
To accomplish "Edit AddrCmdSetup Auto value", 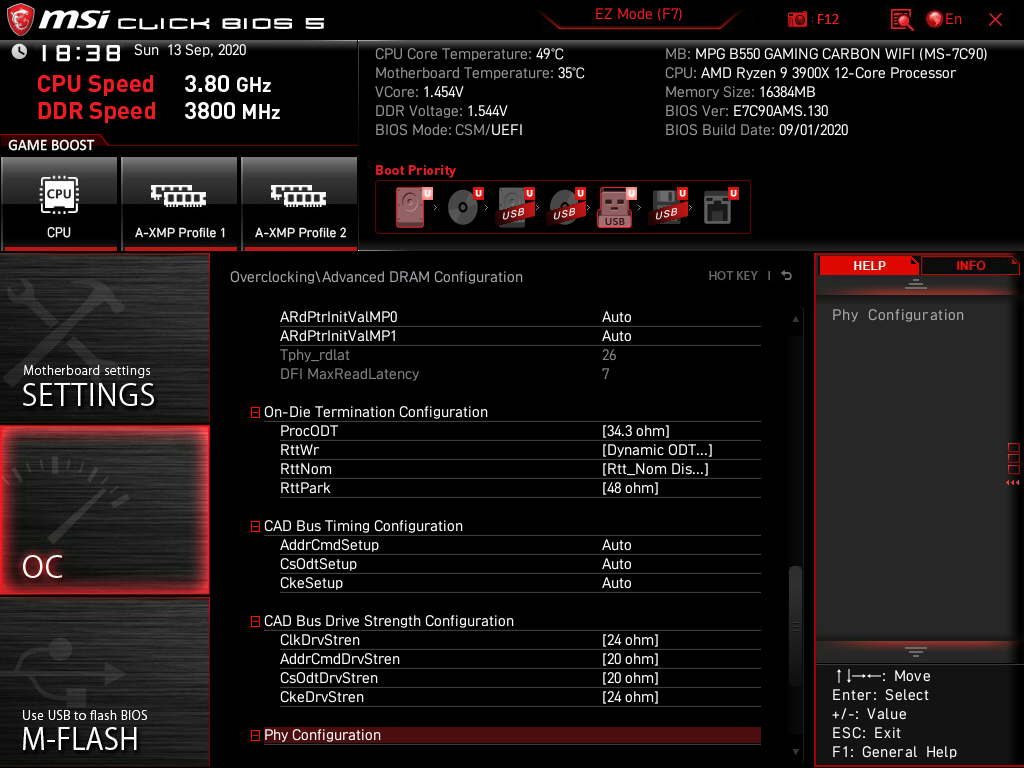I will (x=616, y=545).
